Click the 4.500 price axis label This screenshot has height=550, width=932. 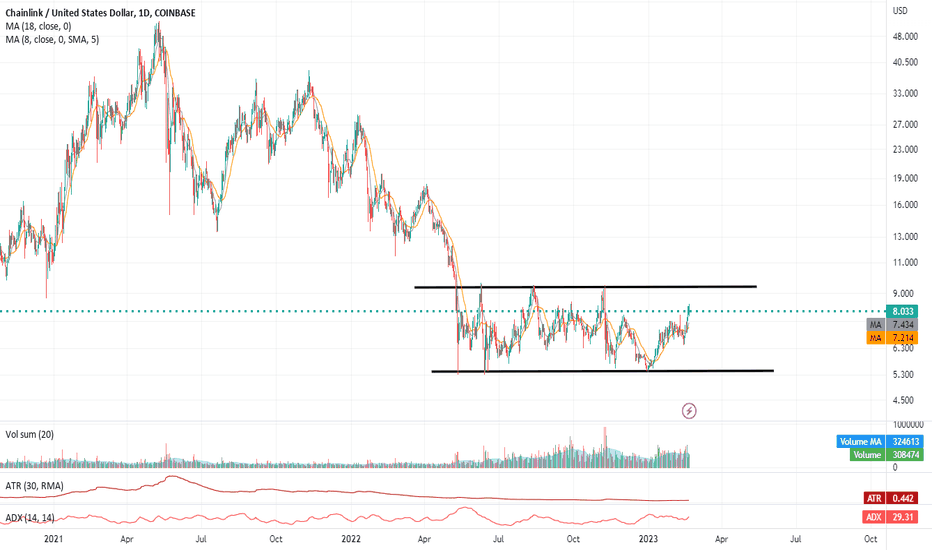tap(903, 401)
